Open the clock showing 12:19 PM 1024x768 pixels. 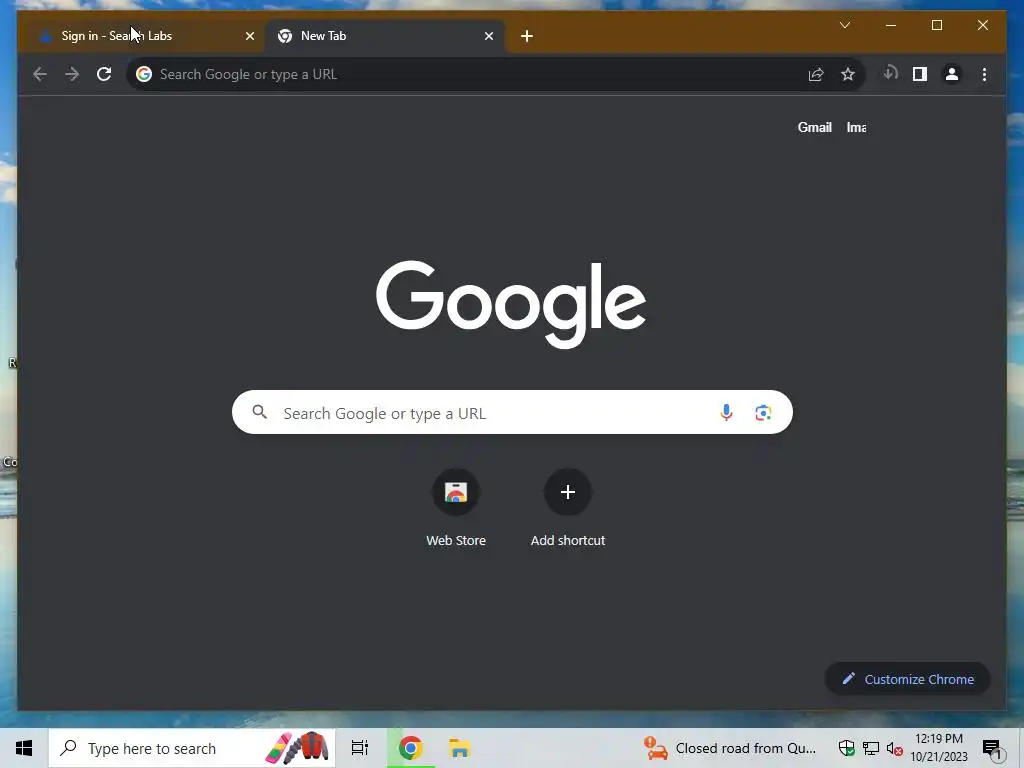point(939,748)
